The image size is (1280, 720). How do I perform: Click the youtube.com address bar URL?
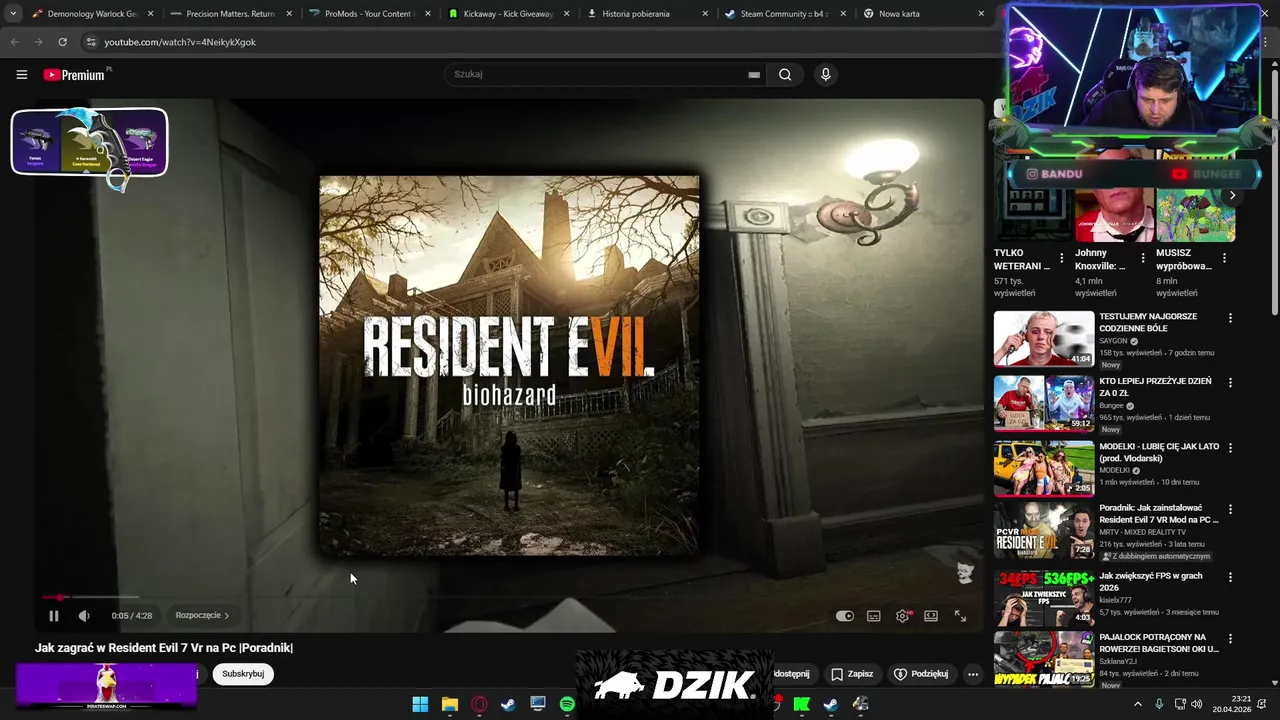pyautogui.click(x=180, y=42)
